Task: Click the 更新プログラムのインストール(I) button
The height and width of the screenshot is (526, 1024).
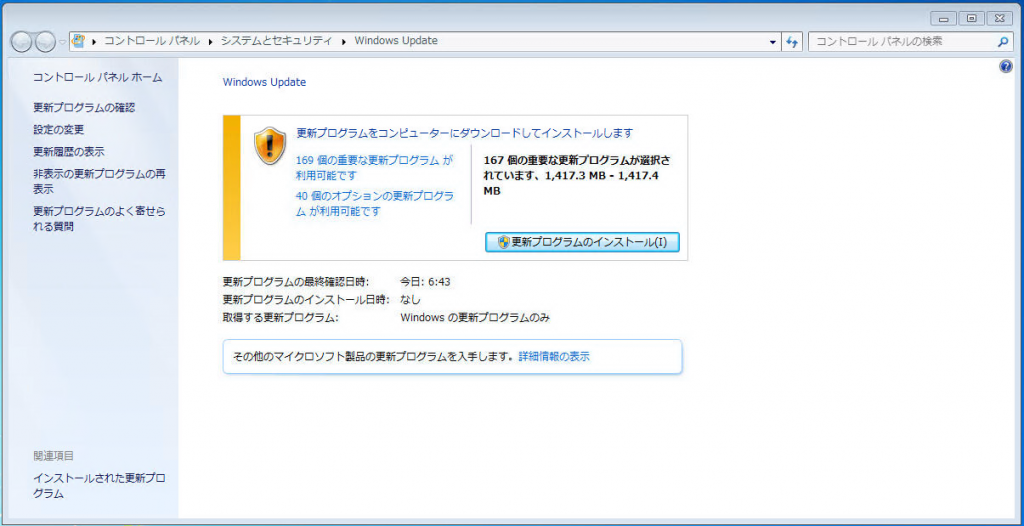Action: pos(583,242)
